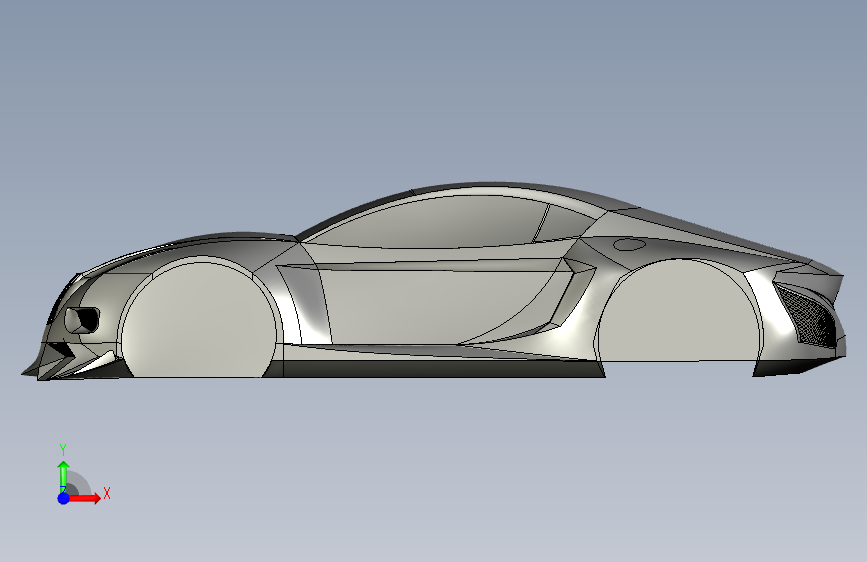867x562 pixels.
Task: Select the oval fuel cap on rear fender
Action: pyautogui.click(x=629, y=244)
